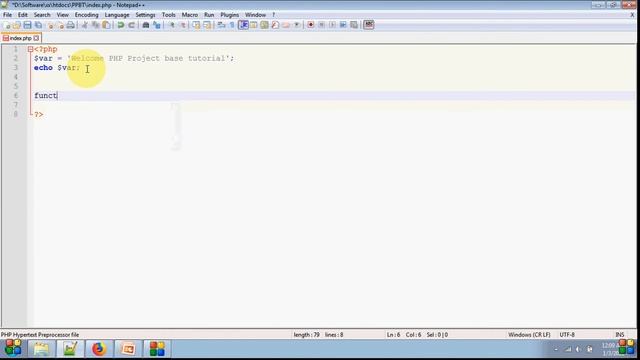The image size is (640, 360).
Task: Click the stop macro recording icon
Action: (322, 25)
